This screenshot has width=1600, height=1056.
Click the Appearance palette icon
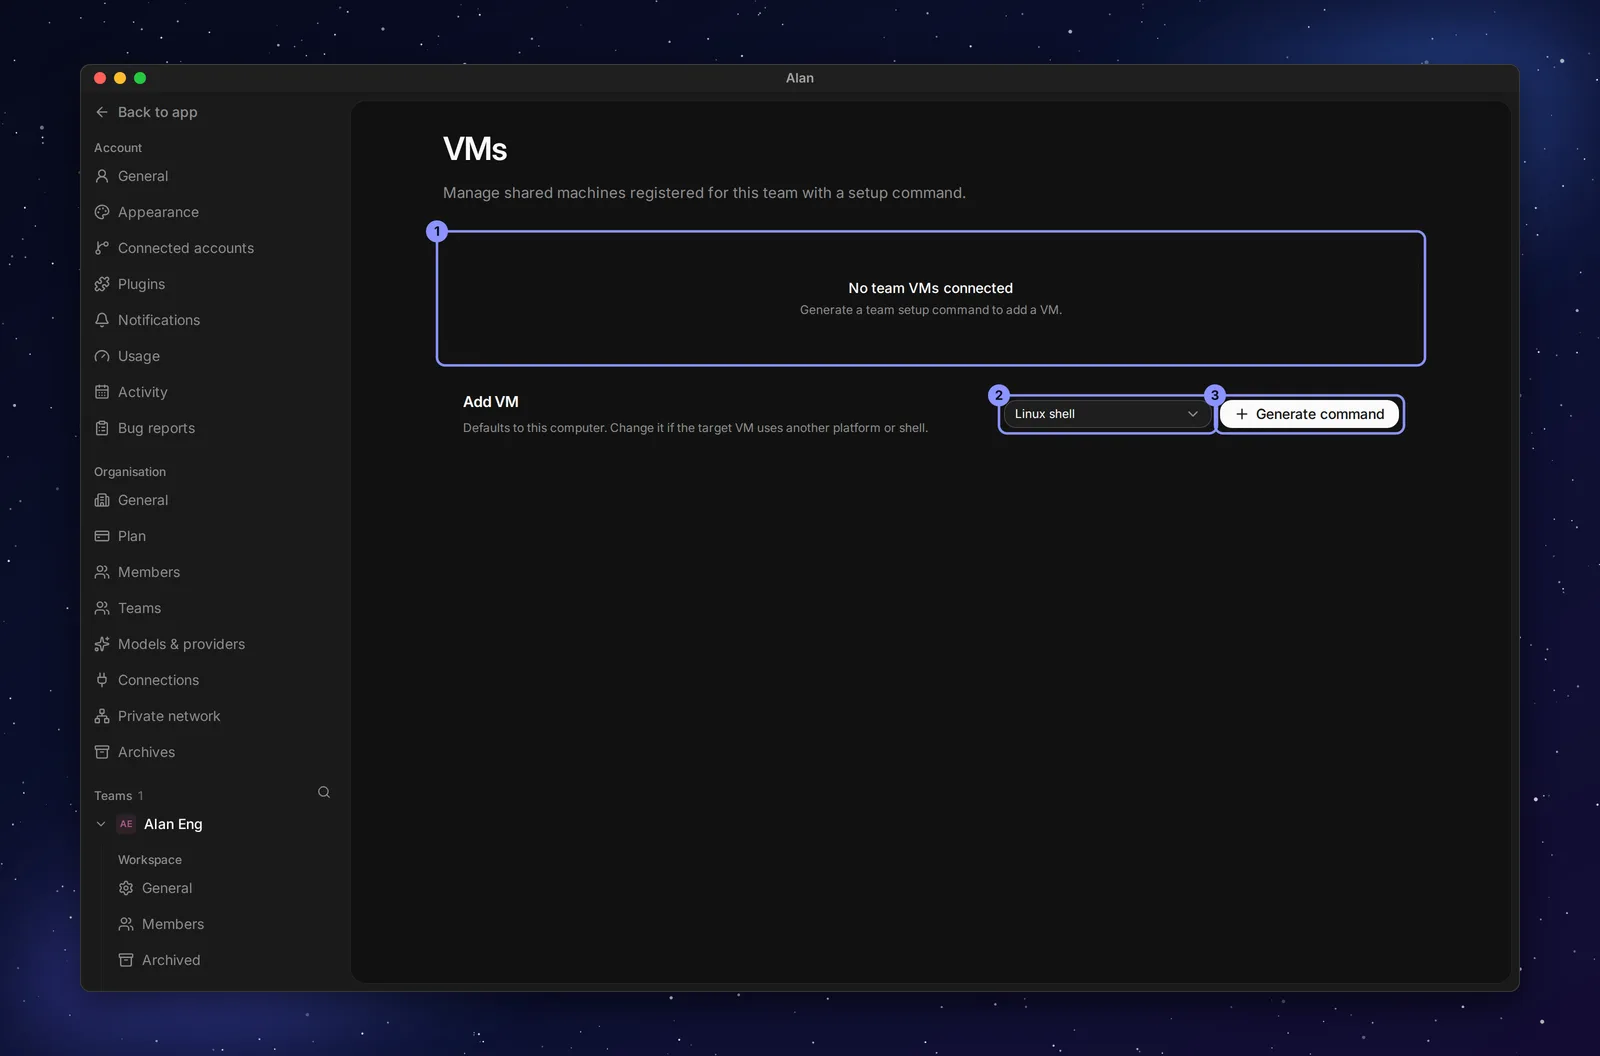pos(102,212)
